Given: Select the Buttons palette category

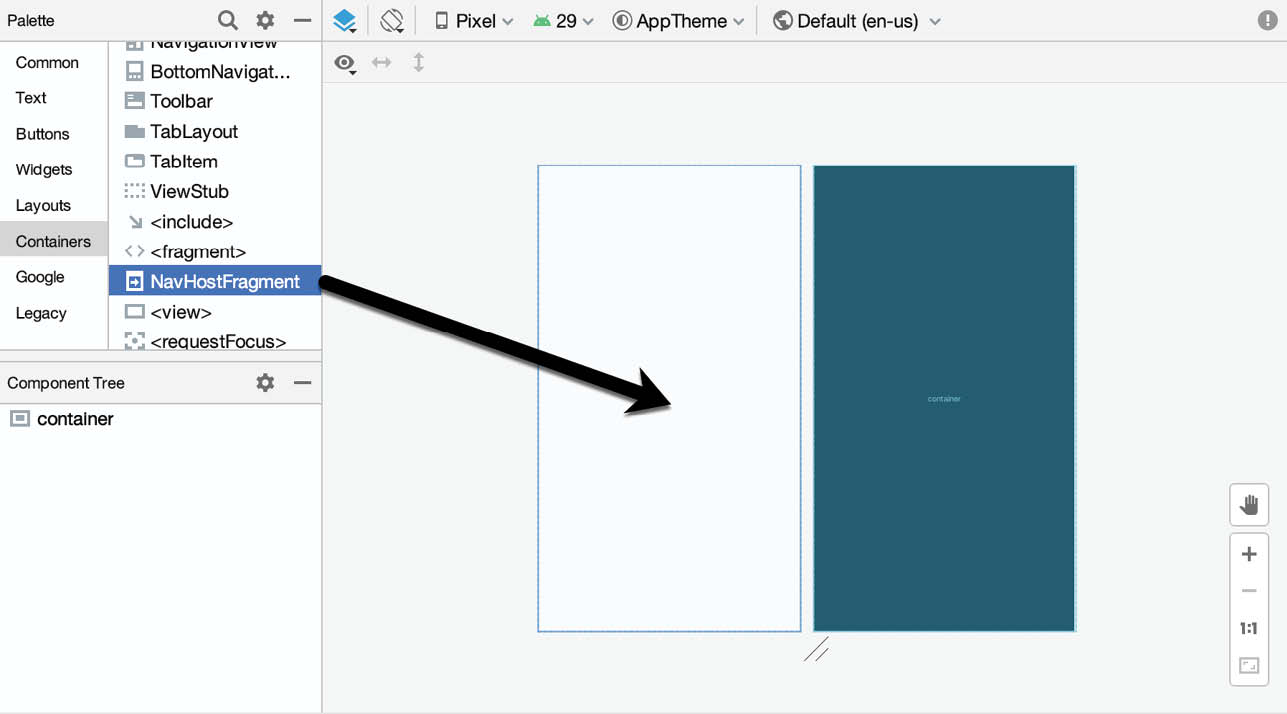Looking at the screenshot, I should pyautogui.click(x=42, y=134).
